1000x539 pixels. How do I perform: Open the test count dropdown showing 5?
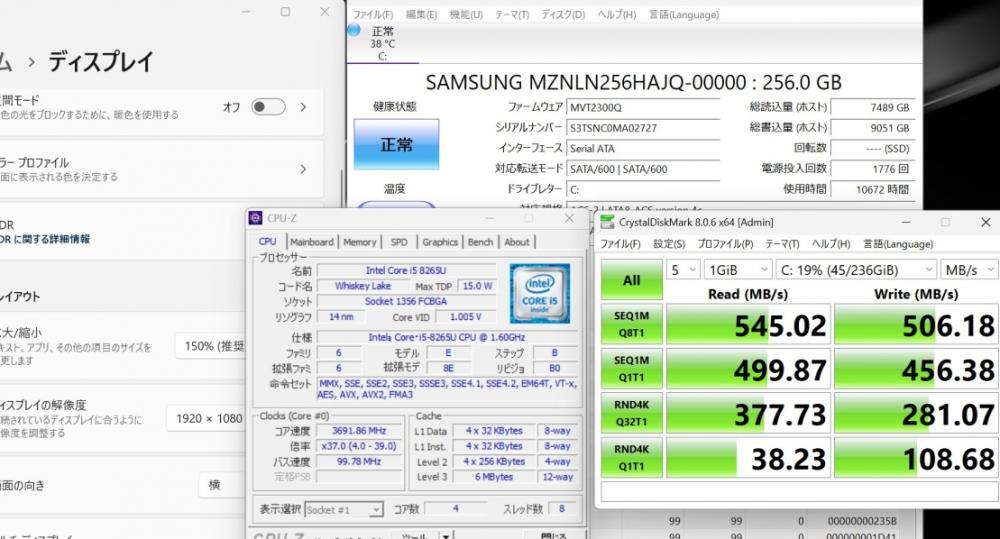(x=684, y=270)
